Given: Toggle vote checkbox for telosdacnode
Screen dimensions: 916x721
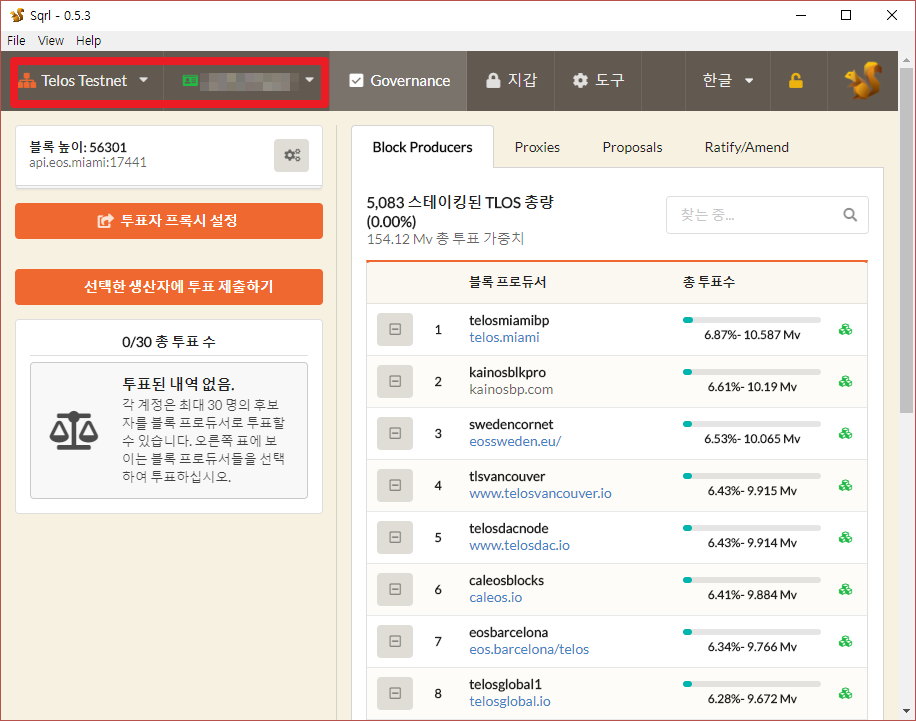Looking at the screenshot, I should click(395, 538).
